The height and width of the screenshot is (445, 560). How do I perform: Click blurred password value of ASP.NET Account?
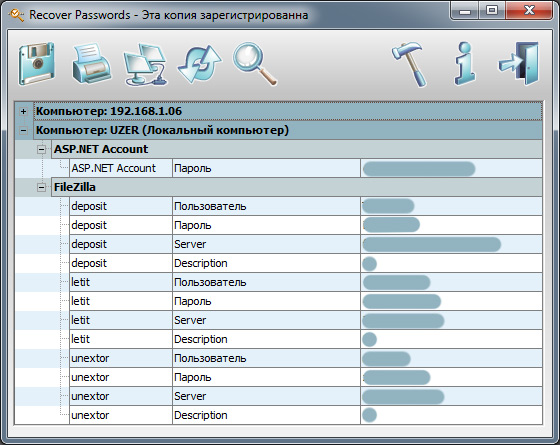[419, 169]
